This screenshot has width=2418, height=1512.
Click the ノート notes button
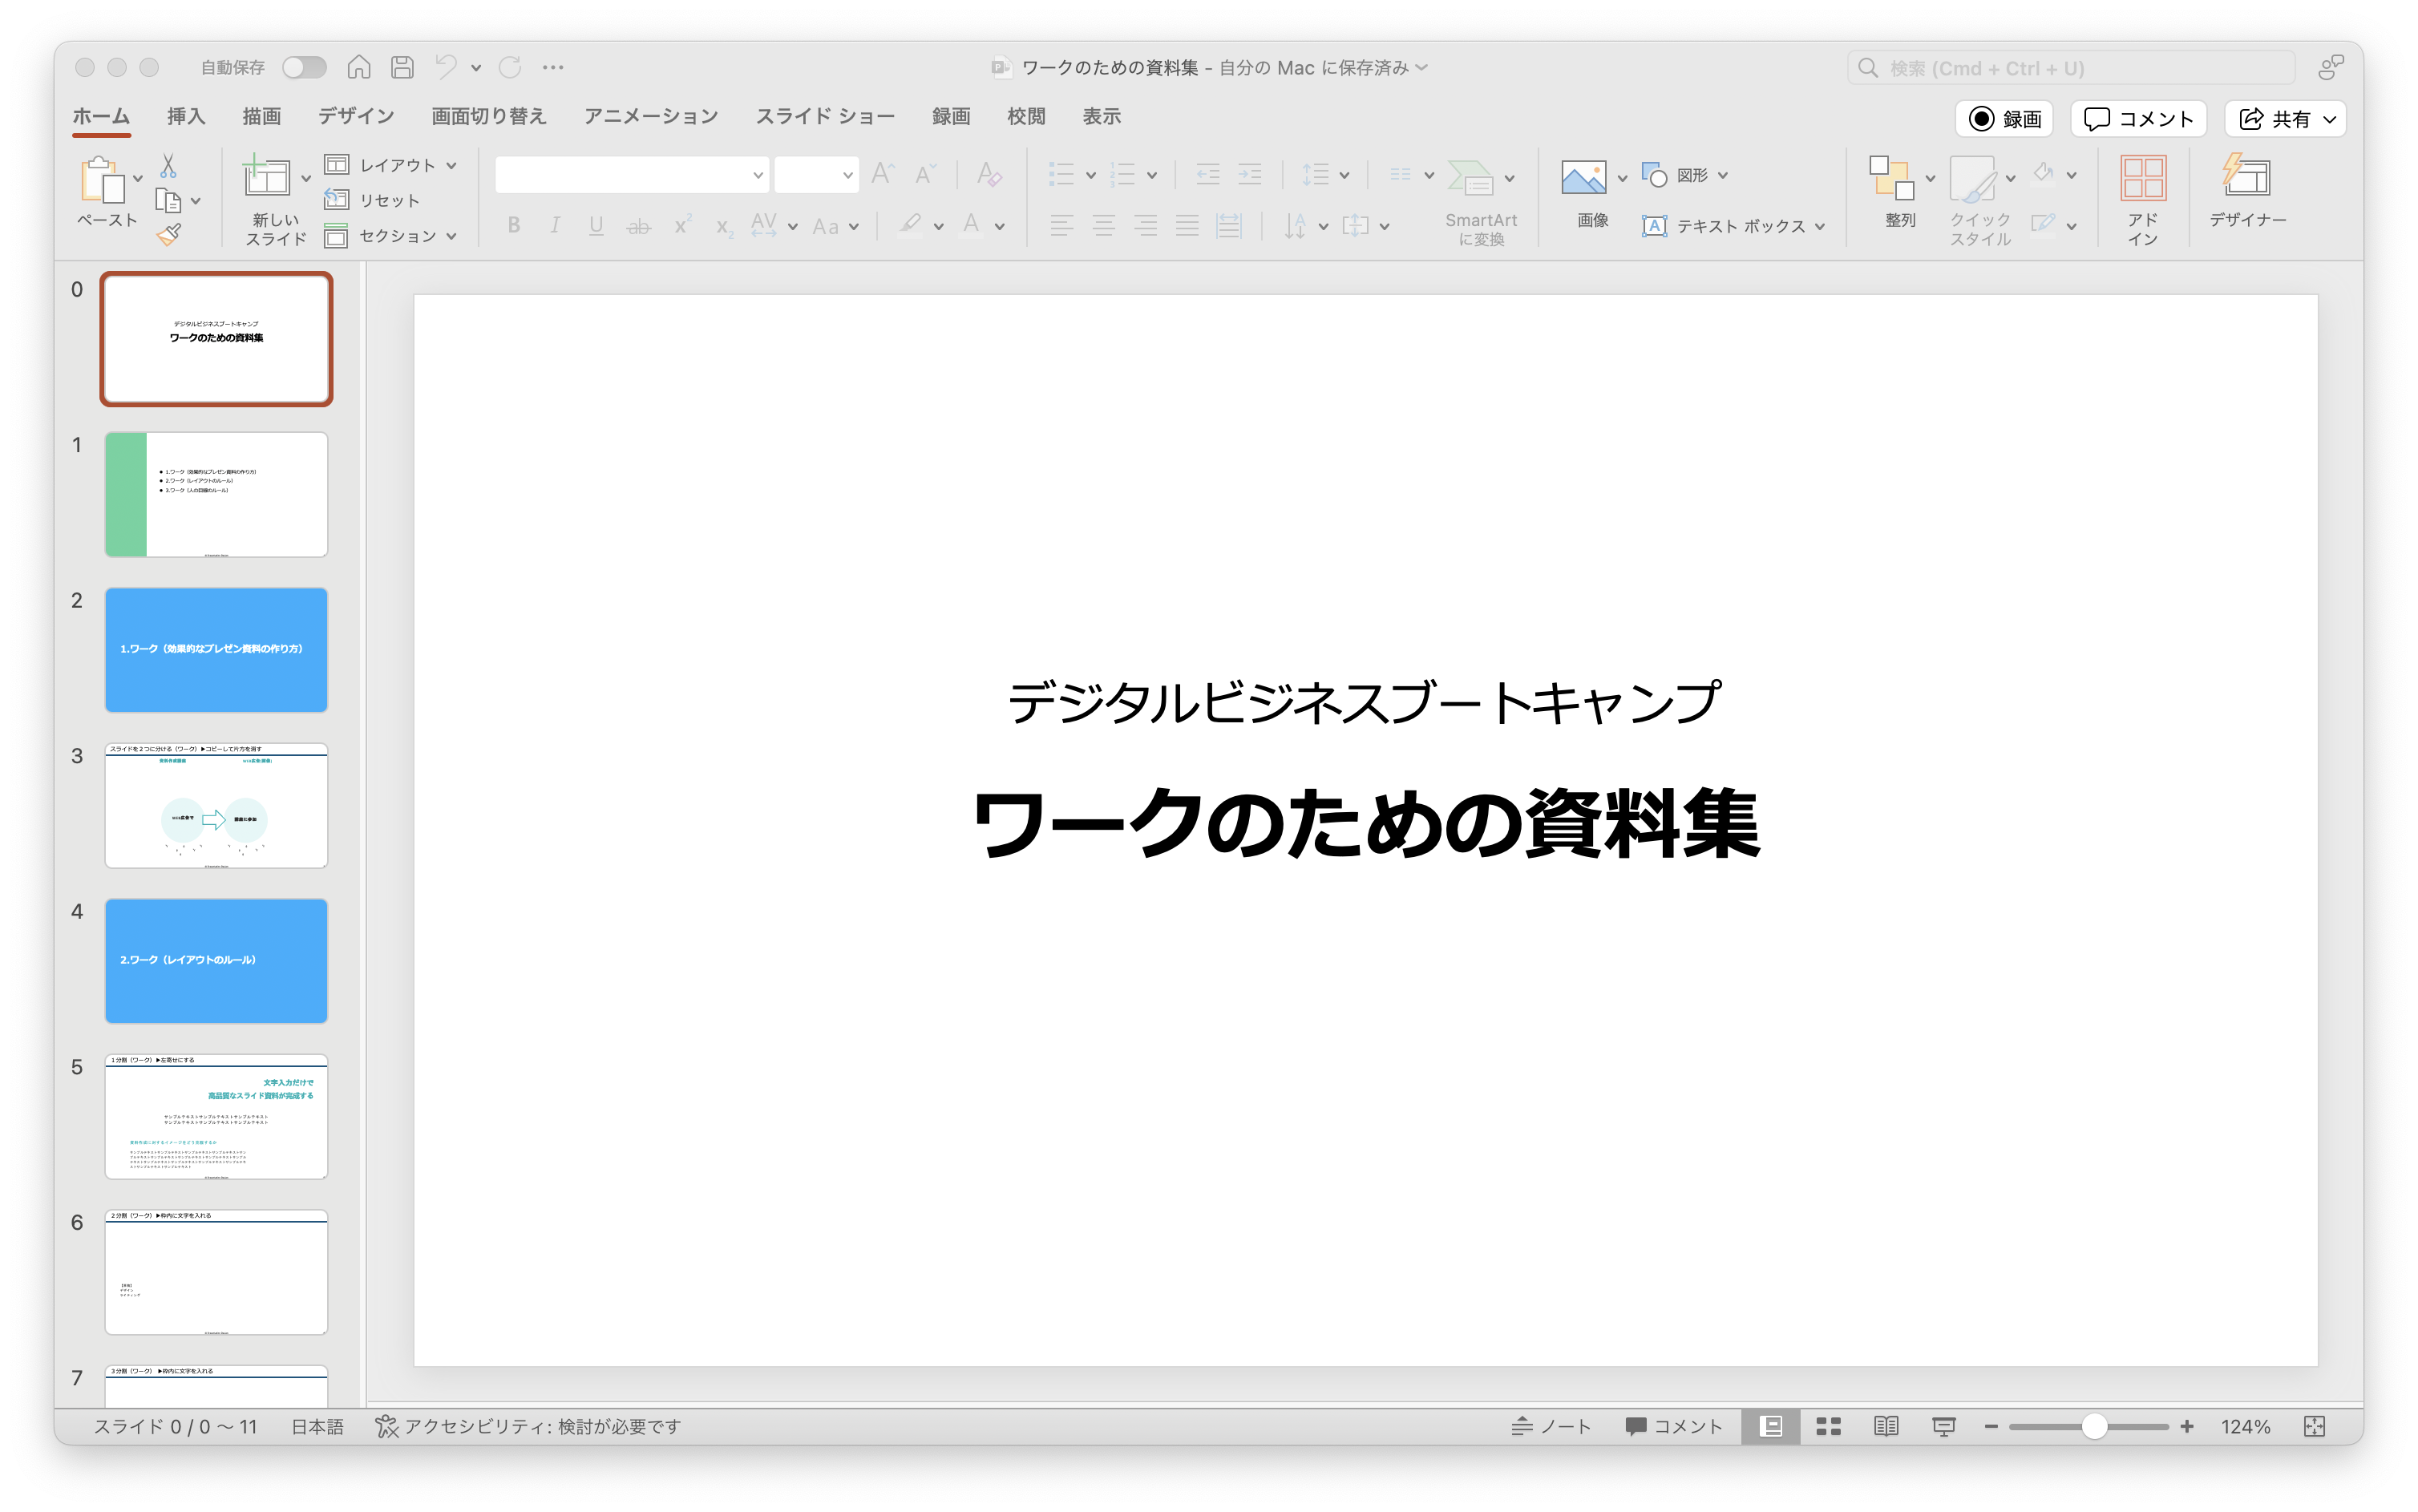coord(1551,1427)
